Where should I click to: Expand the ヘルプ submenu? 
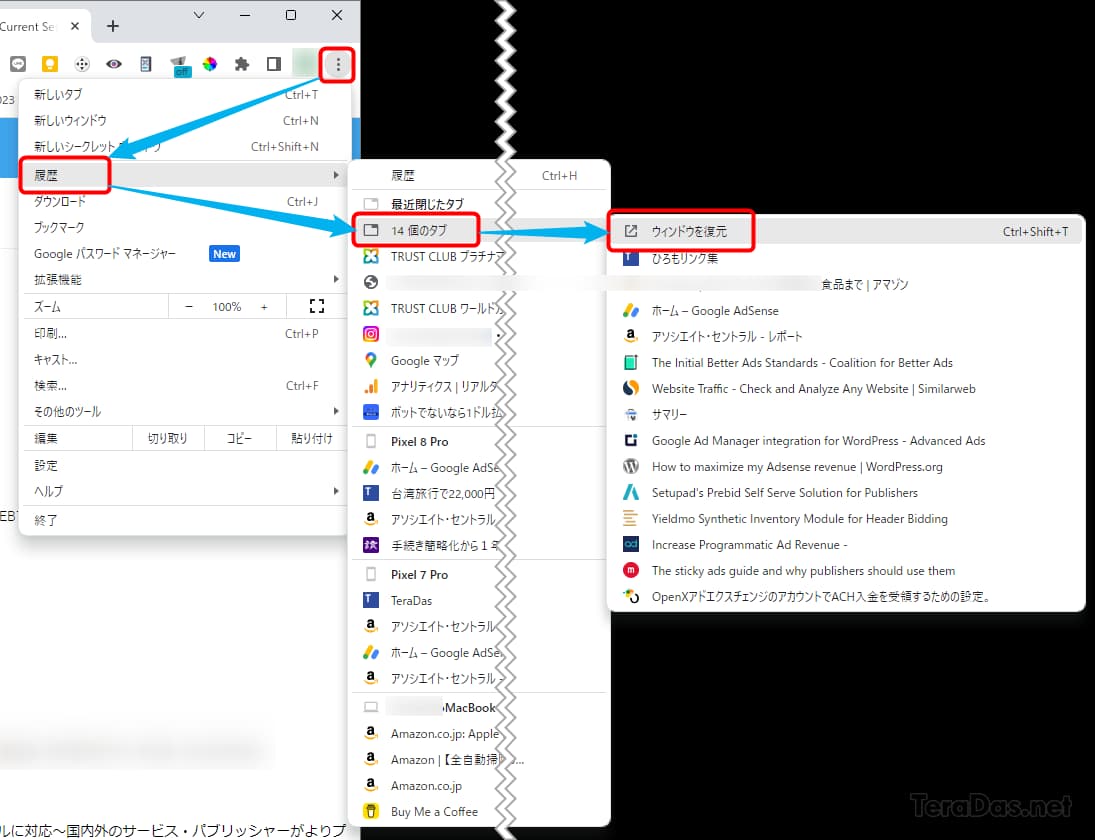tap(183, 492)
